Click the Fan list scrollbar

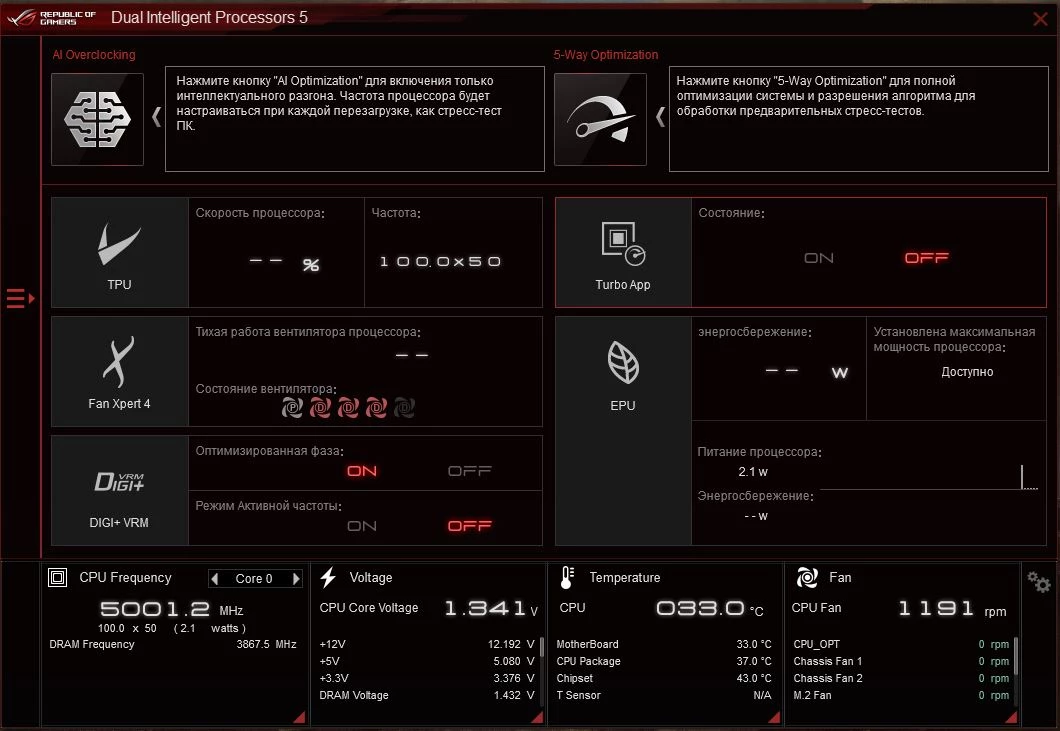pyautogui.click(x=1015, y=657)
